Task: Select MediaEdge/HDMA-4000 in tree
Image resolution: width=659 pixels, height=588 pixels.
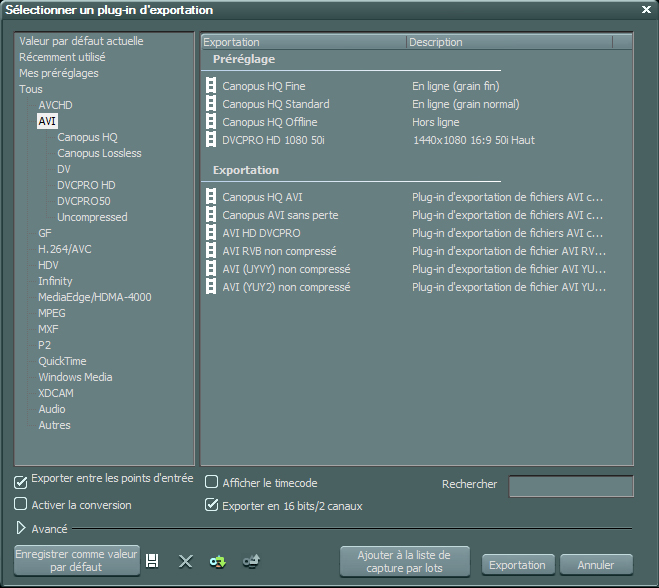Action: 95,297
